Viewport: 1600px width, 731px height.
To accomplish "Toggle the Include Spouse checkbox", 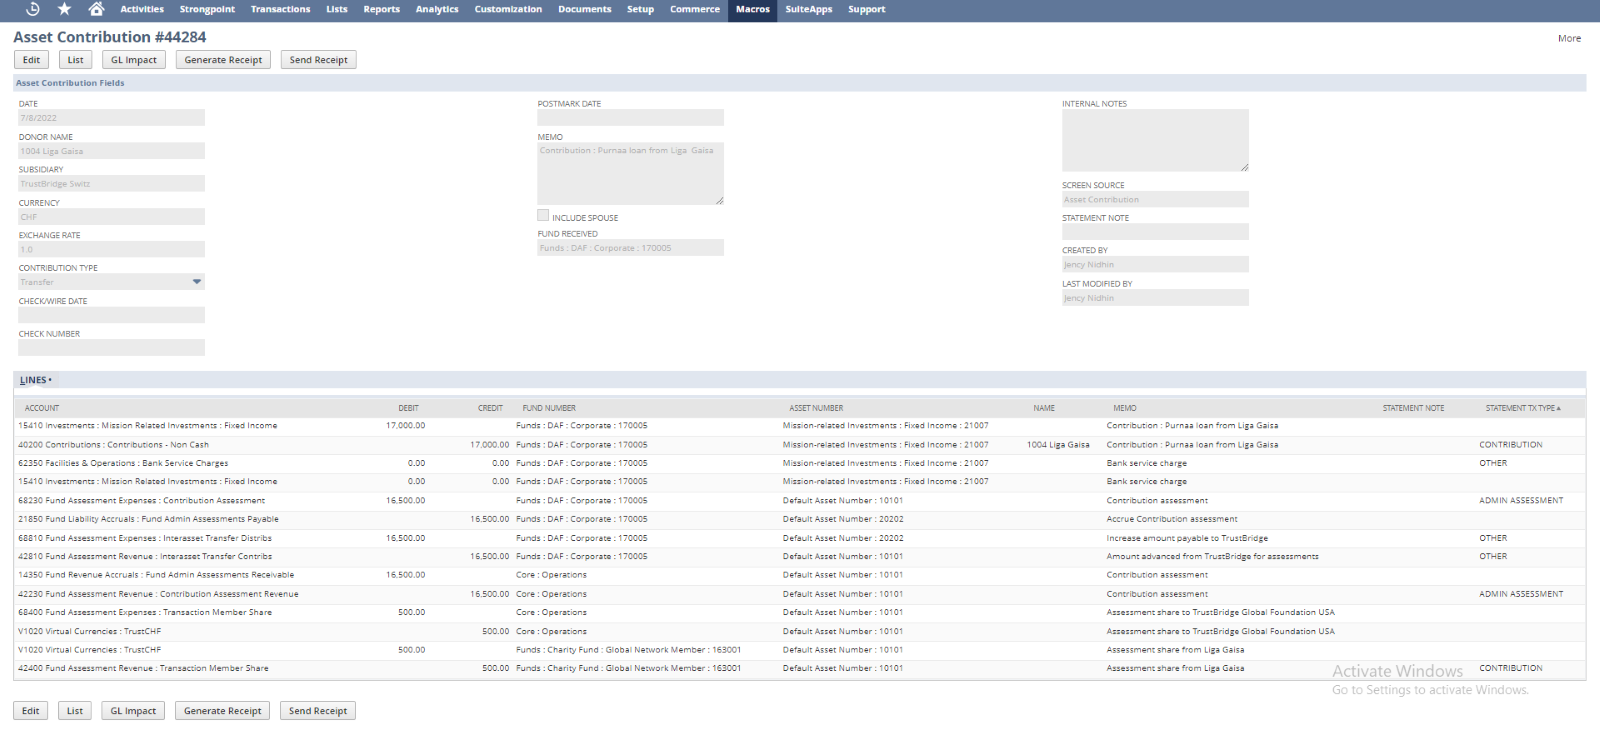I will pos(543,216).
